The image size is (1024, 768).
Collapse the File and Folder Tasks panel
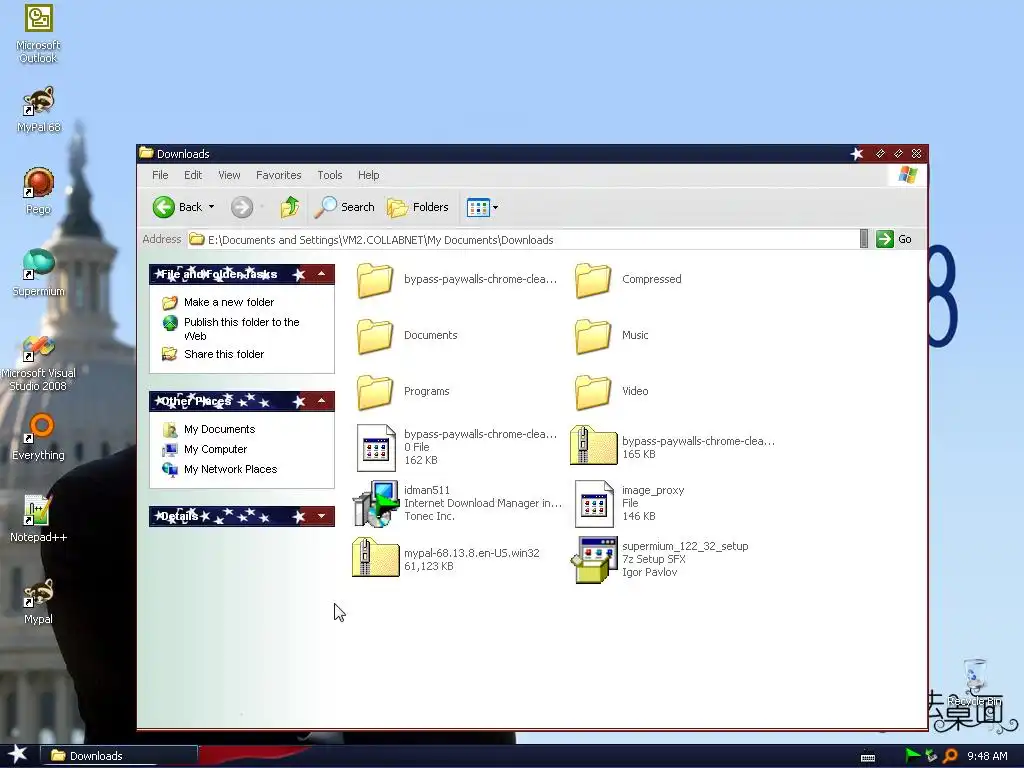pyautogui.click(x=321, y=274)
